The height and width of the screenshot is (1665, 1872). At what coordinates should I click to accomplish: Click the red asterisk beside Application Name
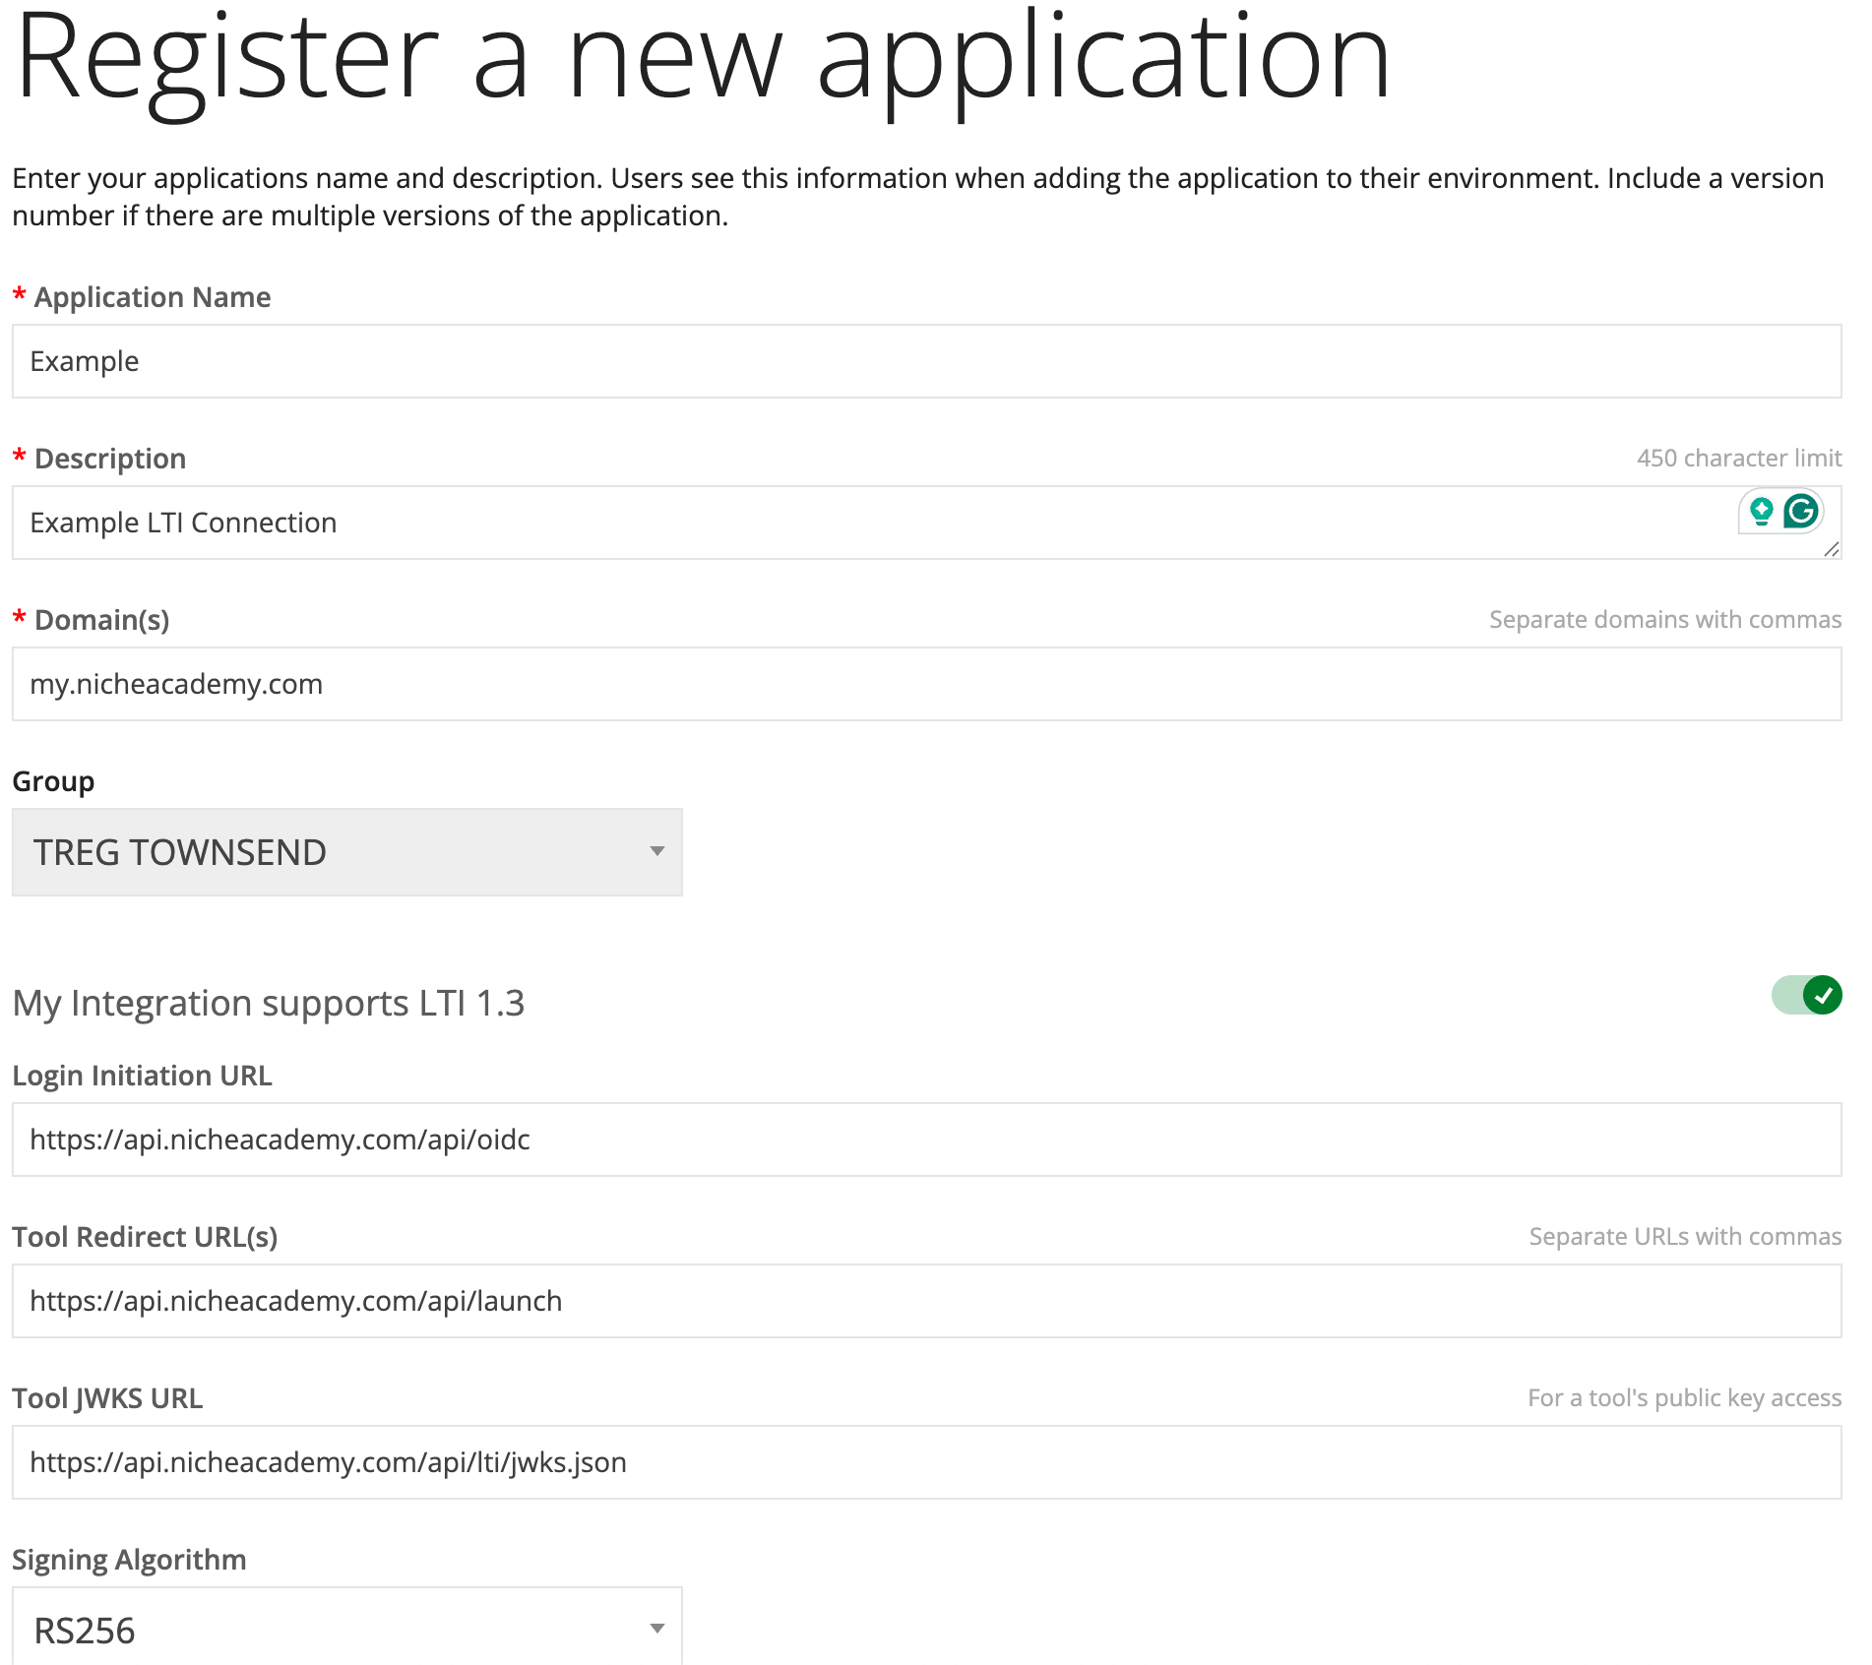coord(18,293)
